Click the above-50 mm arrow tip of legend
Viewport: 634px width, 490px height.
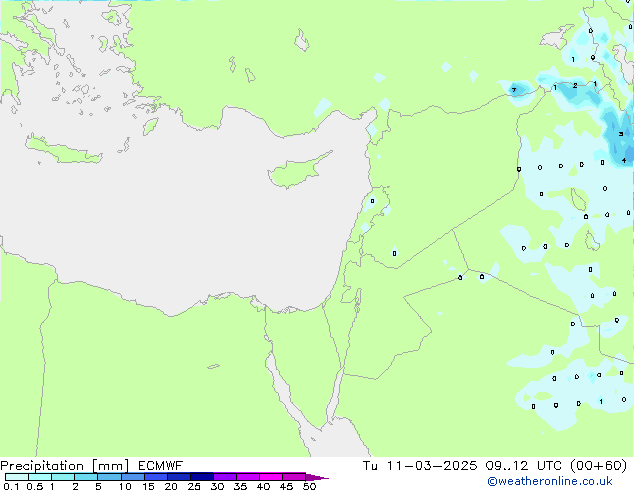(x=317, y=477)
